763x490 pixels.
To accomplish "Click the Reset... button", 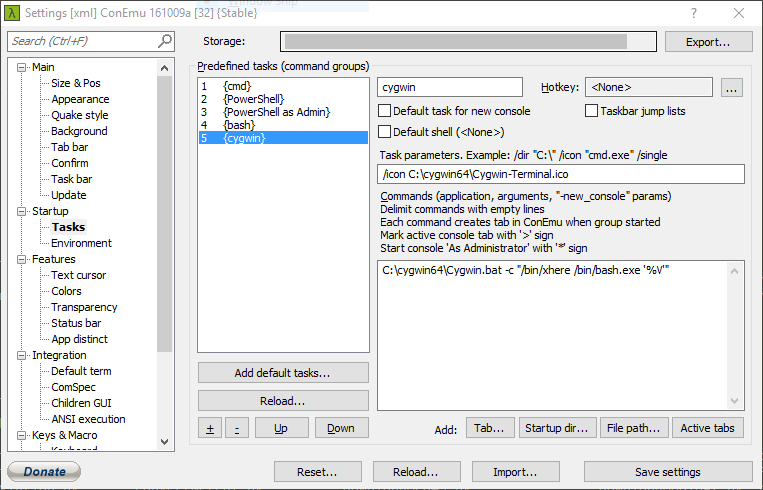I will [318, 472].
